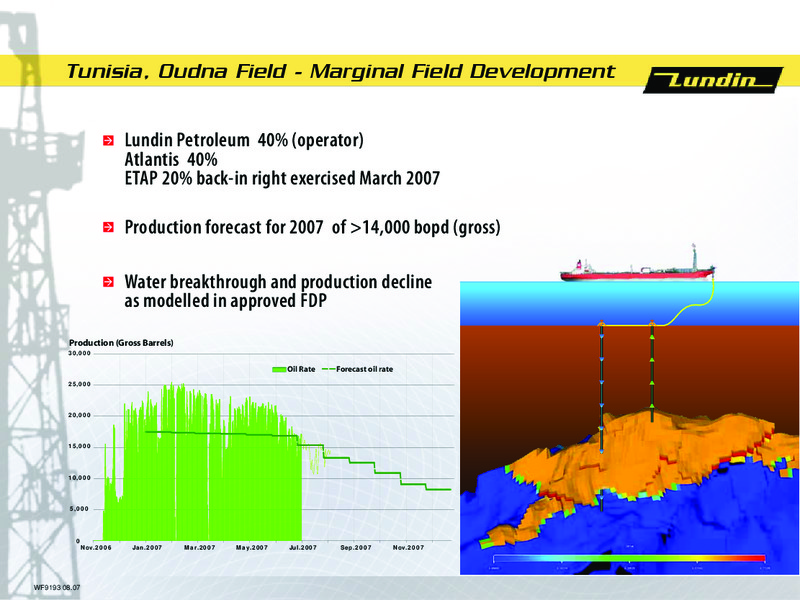Click the 30,000 y-axis label
Viewport: 800px width, 600px height.
(80, 353)
